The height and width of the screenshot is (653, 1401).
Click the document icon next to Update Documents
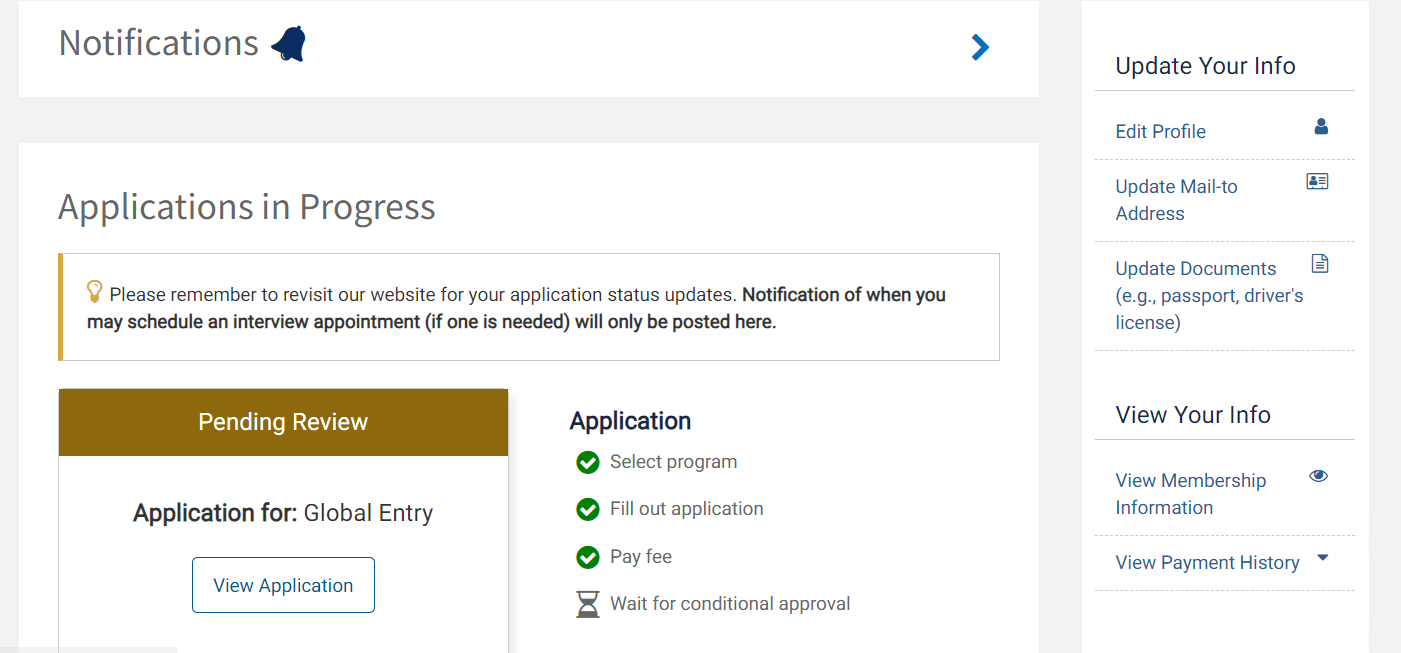1320,262
